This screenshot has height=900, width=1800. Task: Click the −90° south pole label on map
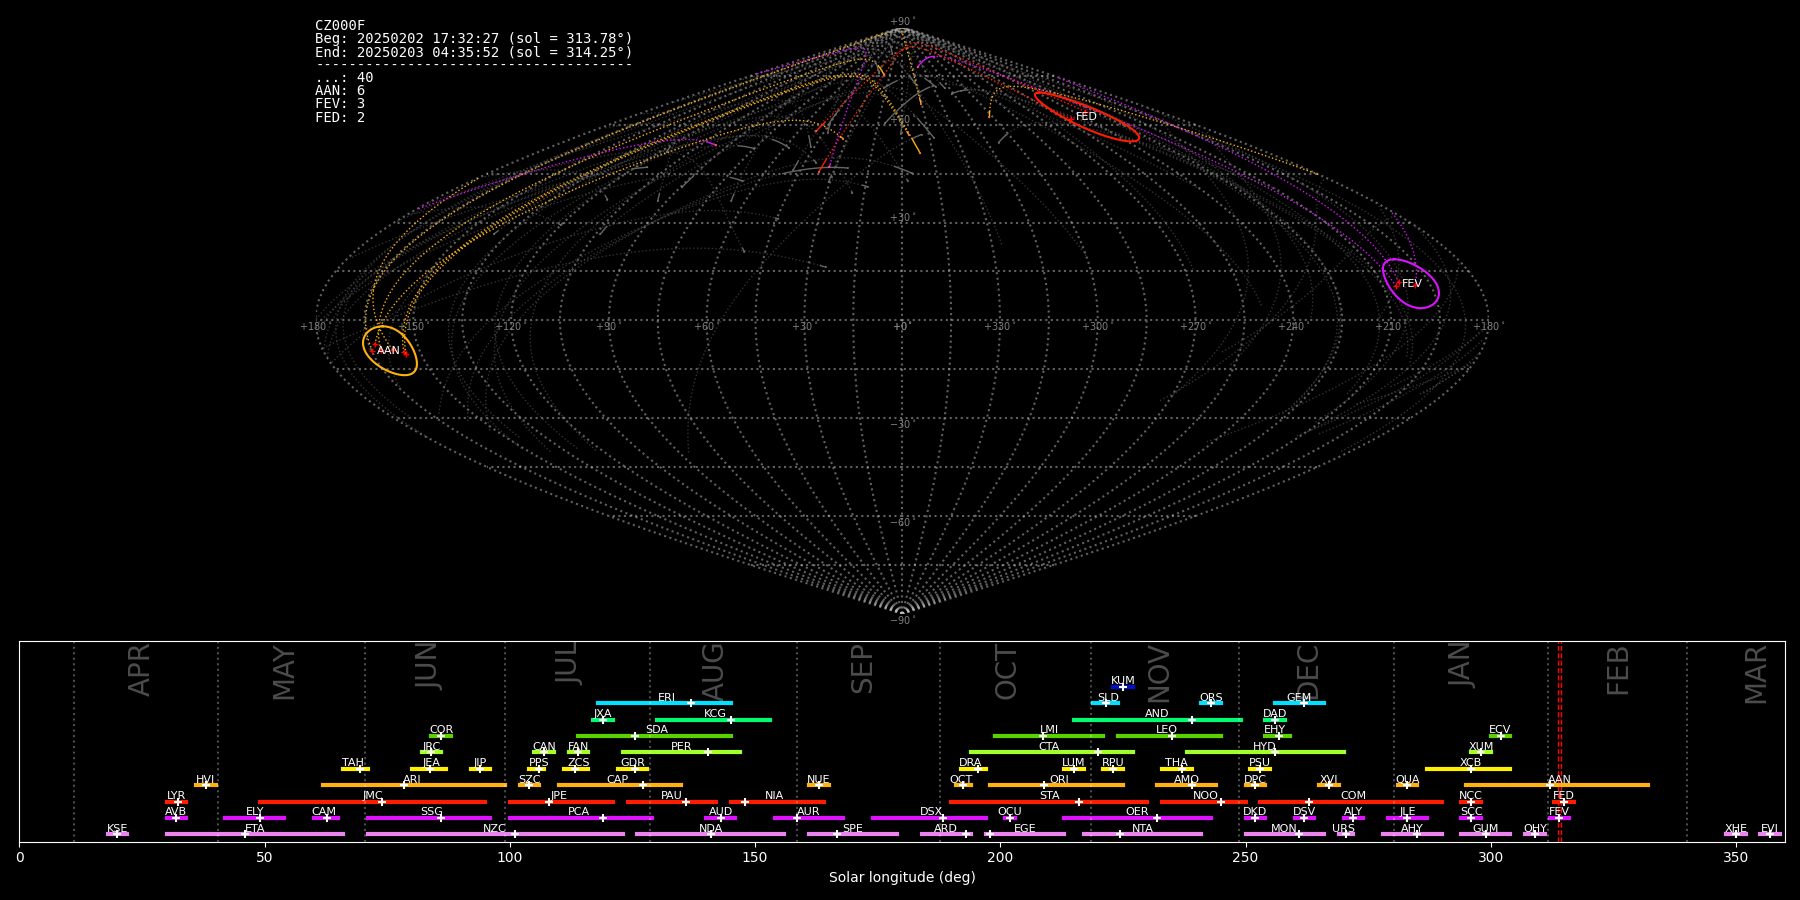[x=901, y=621]
